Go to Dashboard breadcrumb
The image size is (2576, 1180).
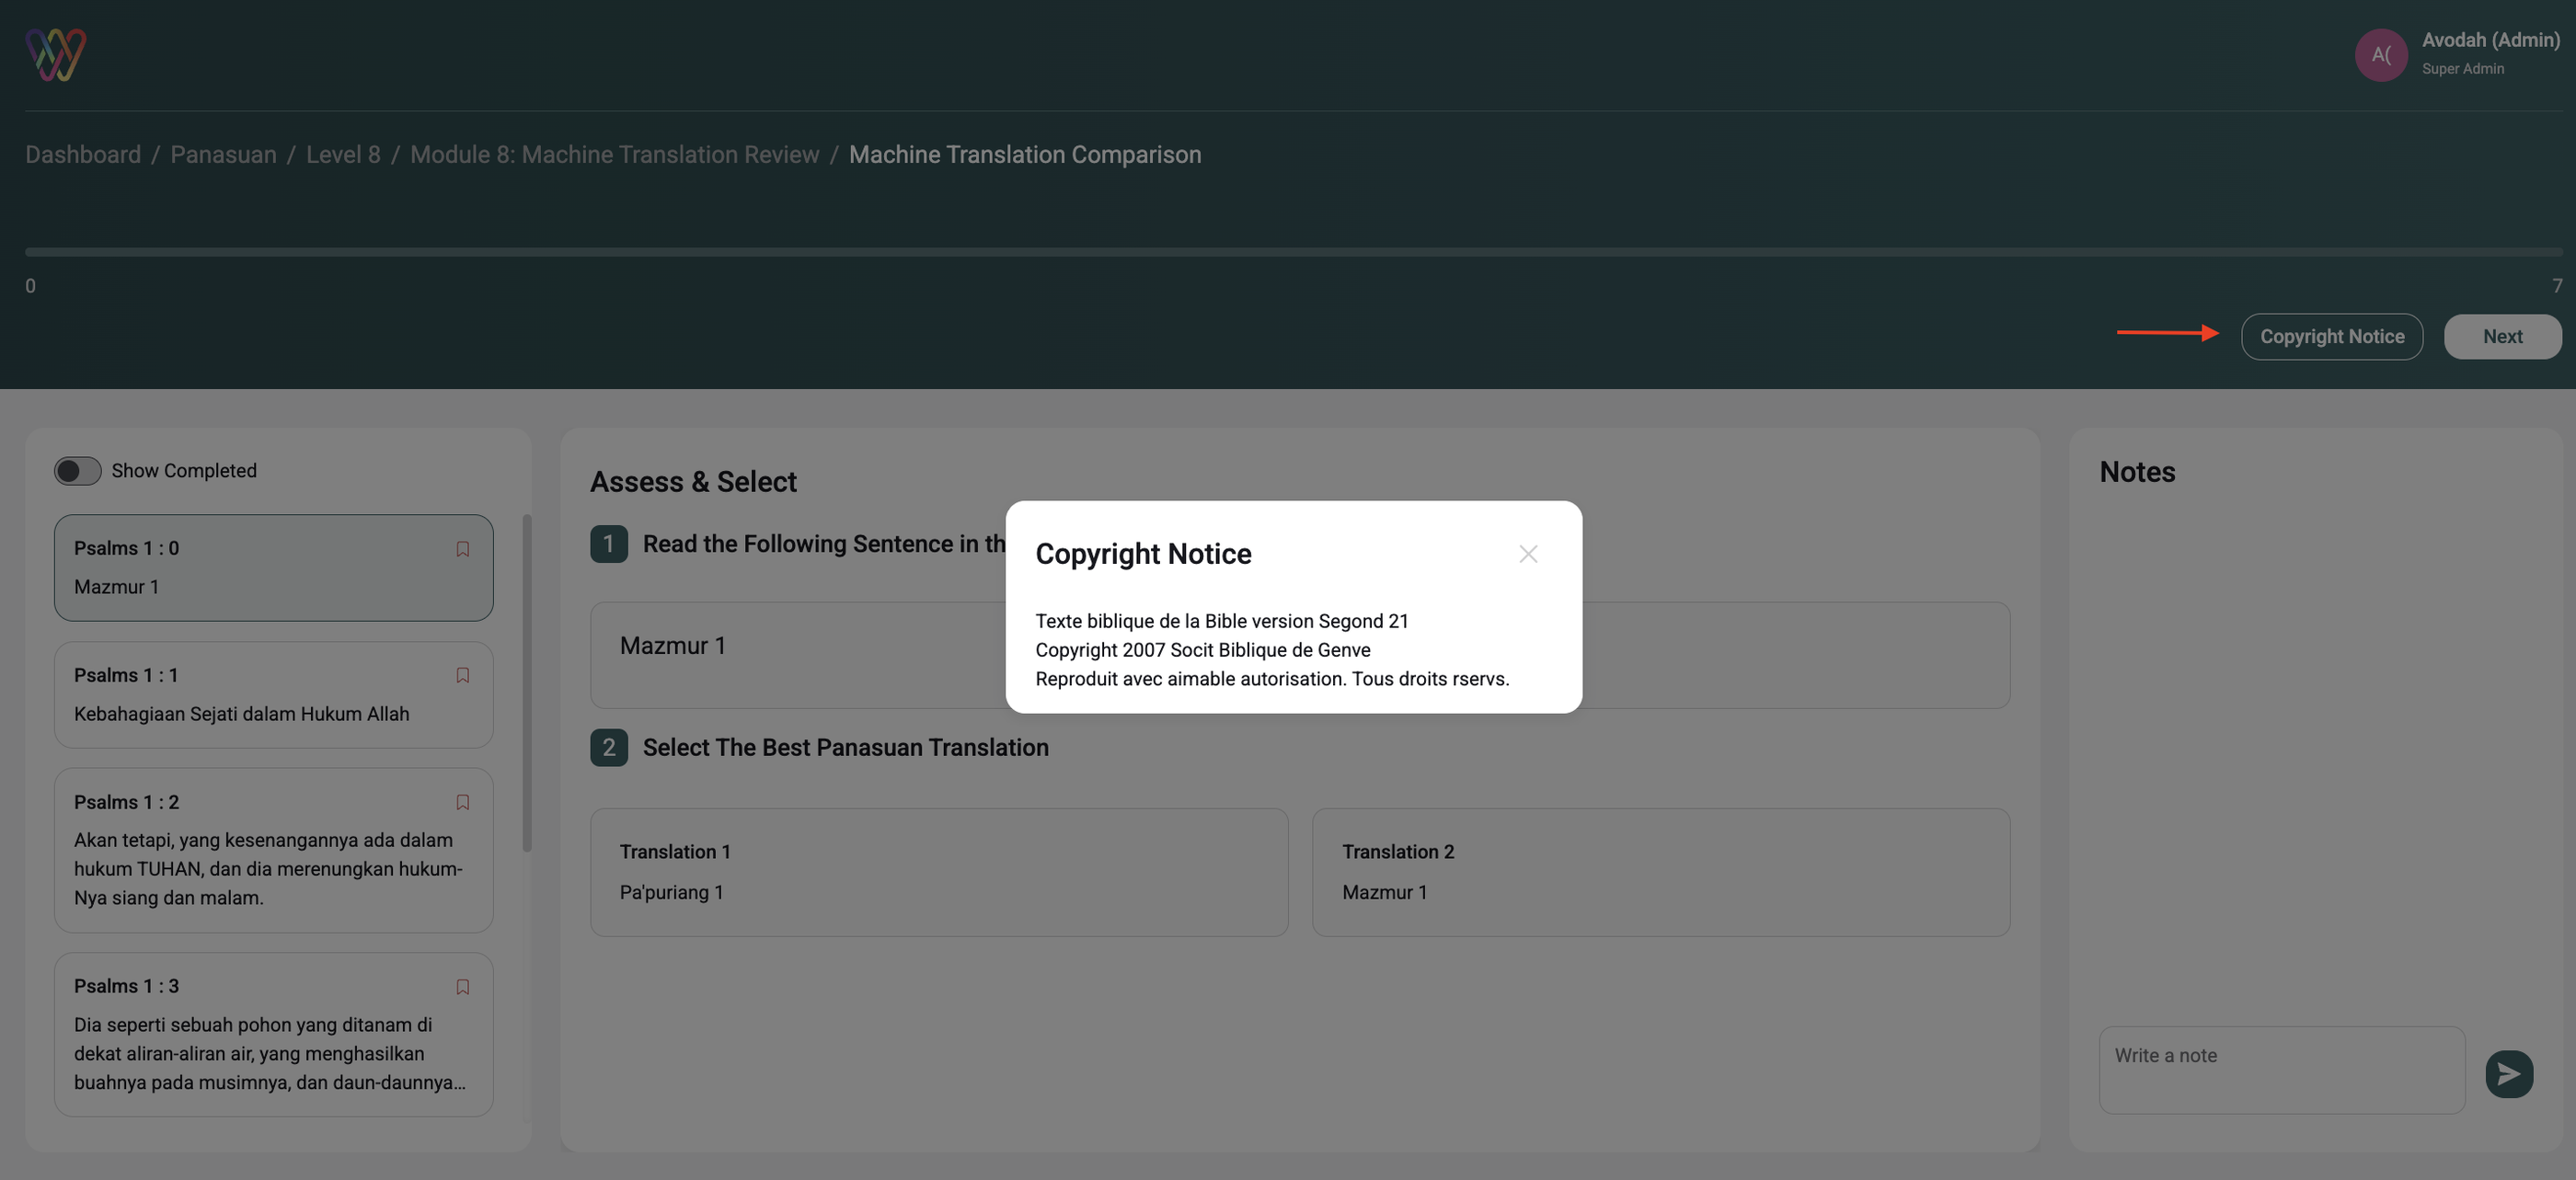83,155
